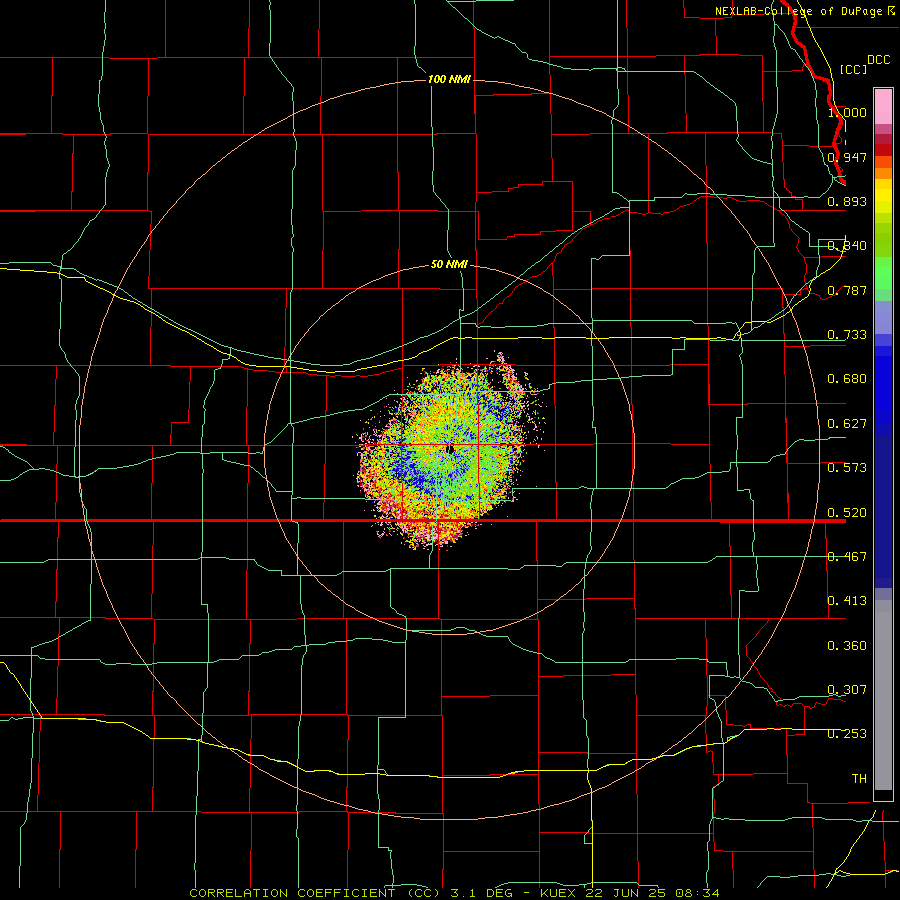This screenshot has height=900, width=900.
Task: Click the 0.253 color scale value
Action: pyautogui.click(x=847, y=734)
